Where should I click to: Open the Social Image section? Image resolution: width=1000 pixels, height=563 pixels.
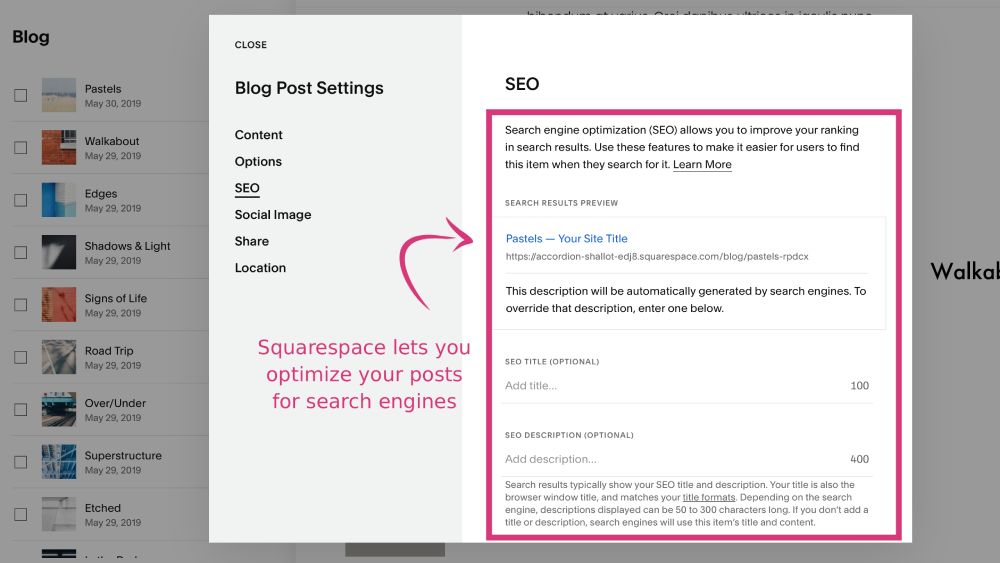pos(273,215)
